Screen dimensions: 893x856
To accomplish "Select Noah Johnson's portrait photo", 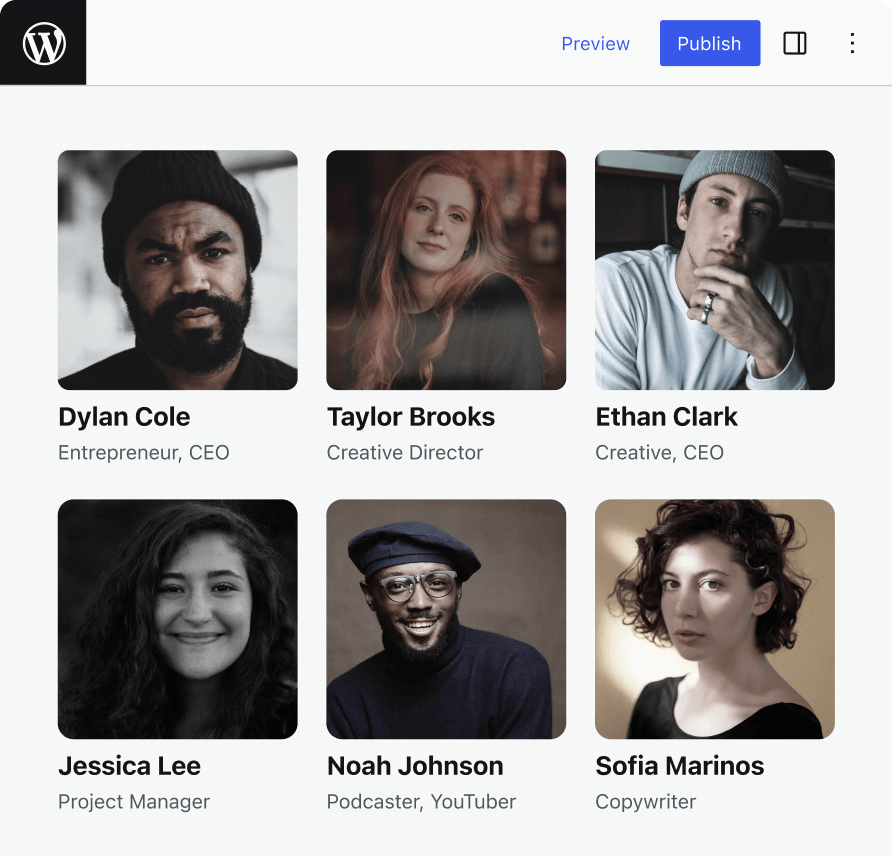I will coord(446,619).
